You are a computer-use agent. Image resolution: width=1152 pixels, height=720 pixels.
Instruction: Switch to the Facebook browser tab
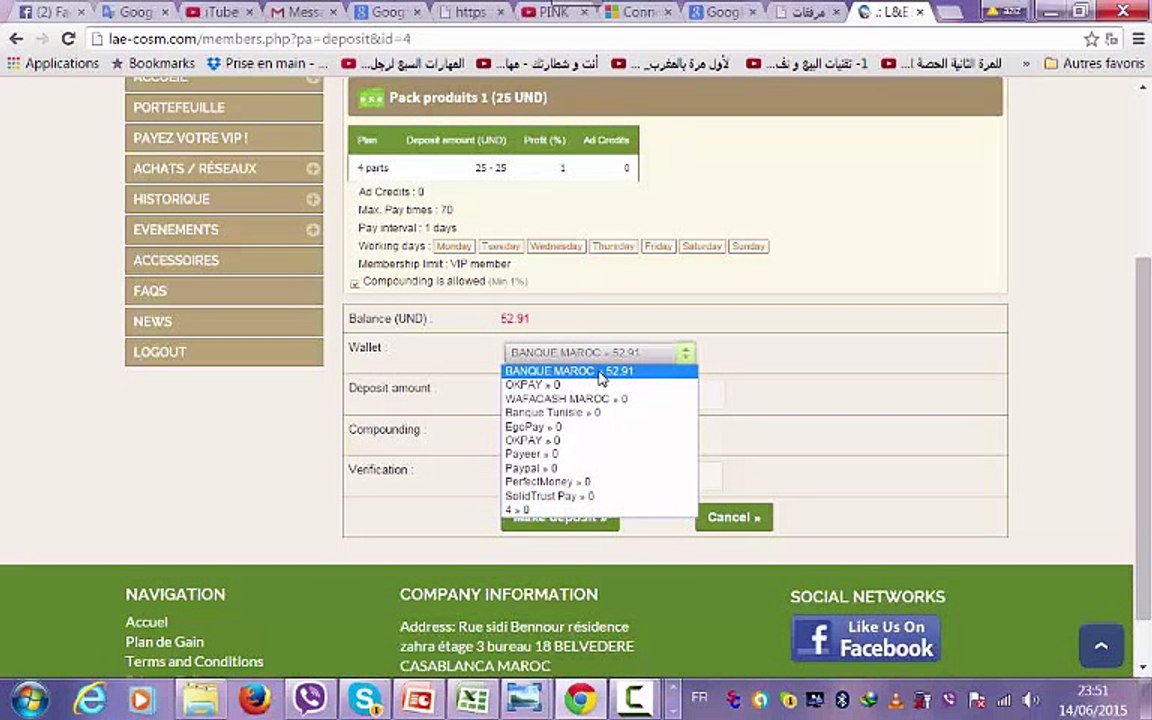pos(51,12)
